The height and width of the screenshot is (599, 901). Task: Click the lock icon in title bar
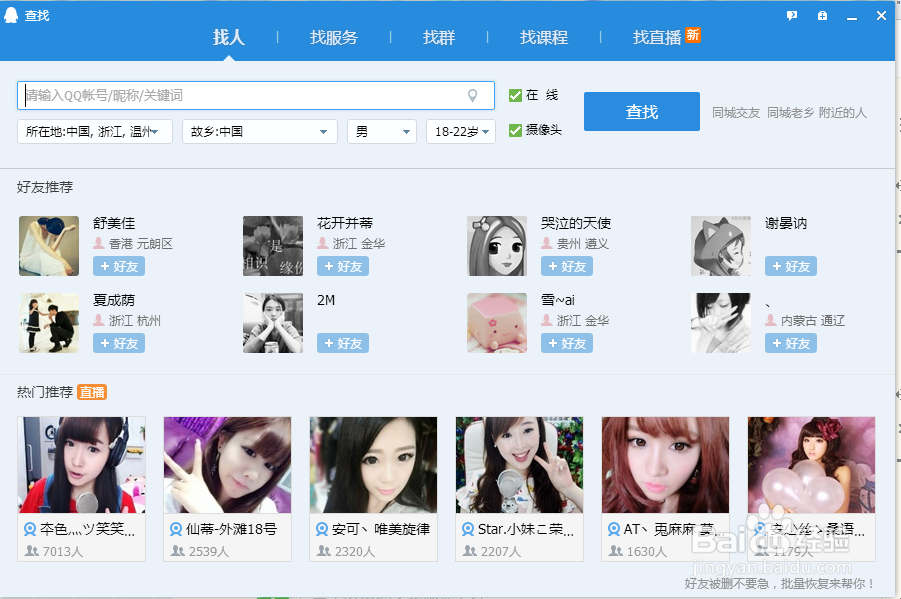[822, 16]
